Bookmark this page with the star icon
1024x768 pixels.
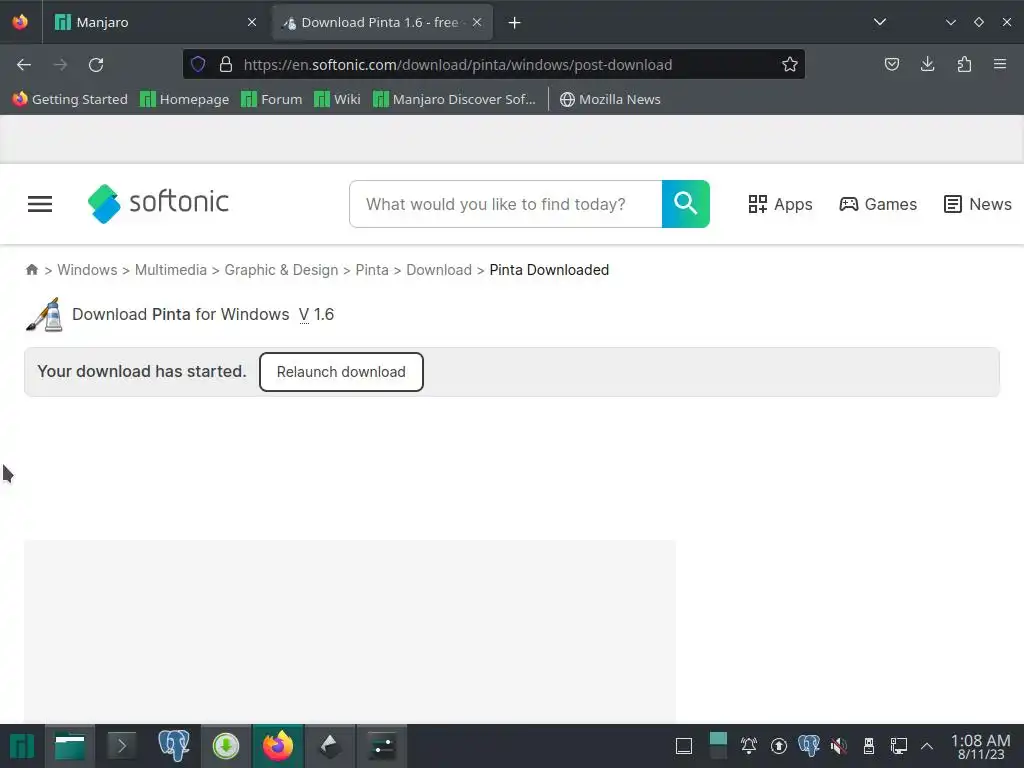tap(790, 65)
